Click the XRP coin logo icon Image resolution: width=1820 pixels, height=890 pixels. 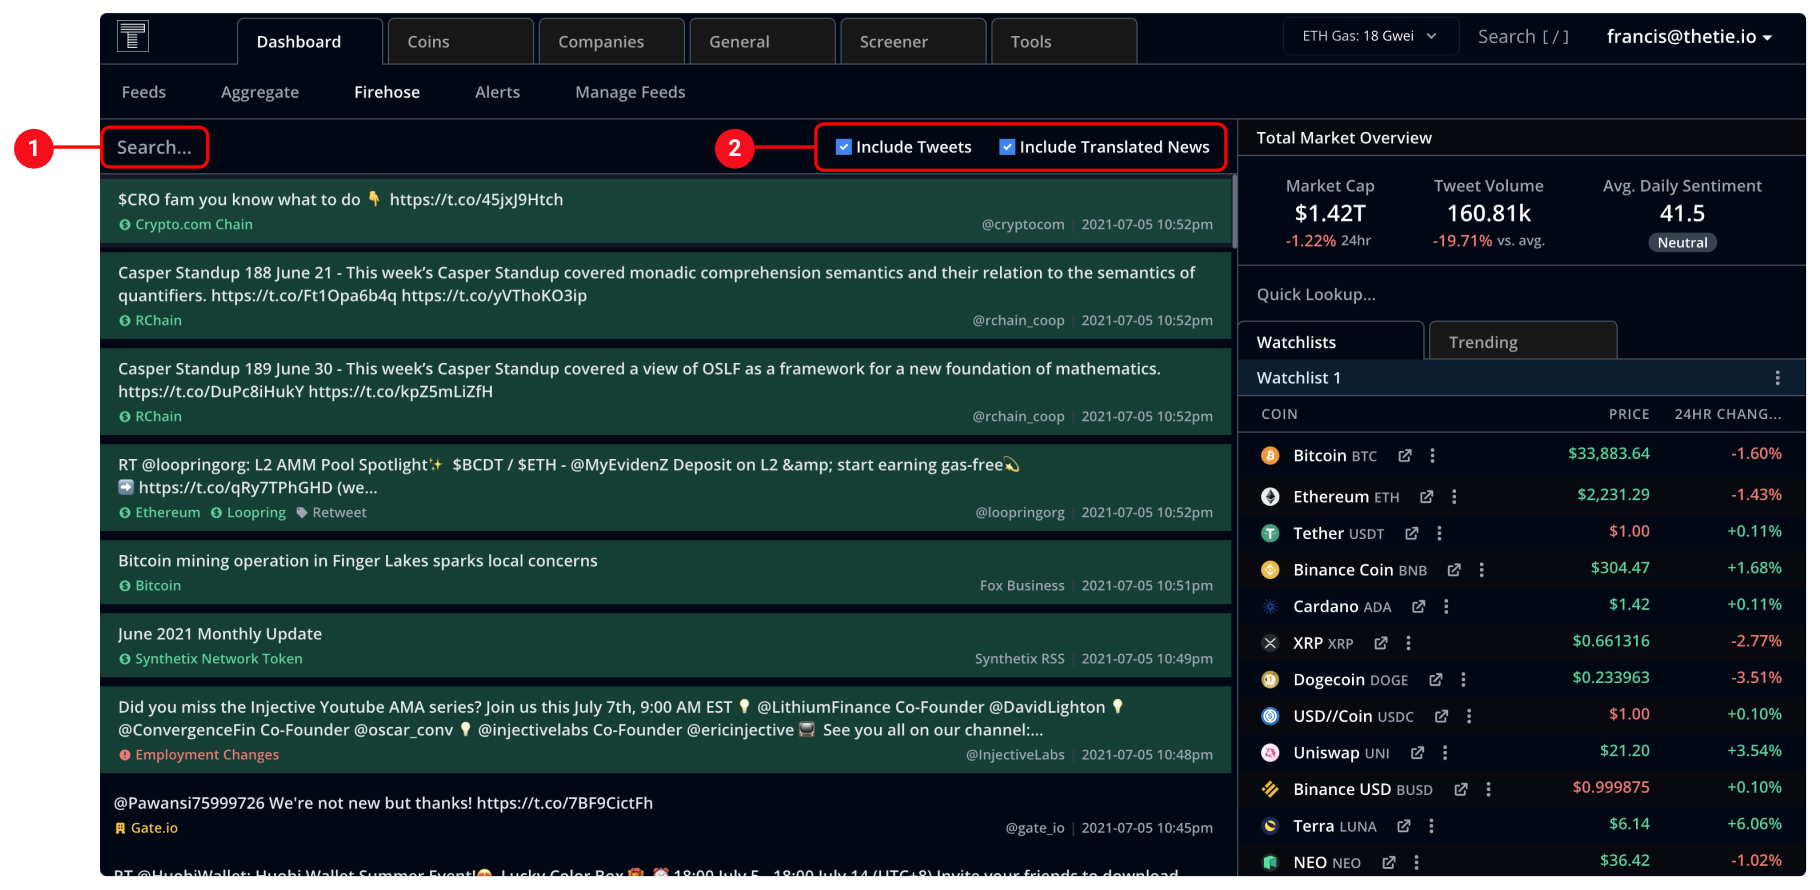(1270, 643)
